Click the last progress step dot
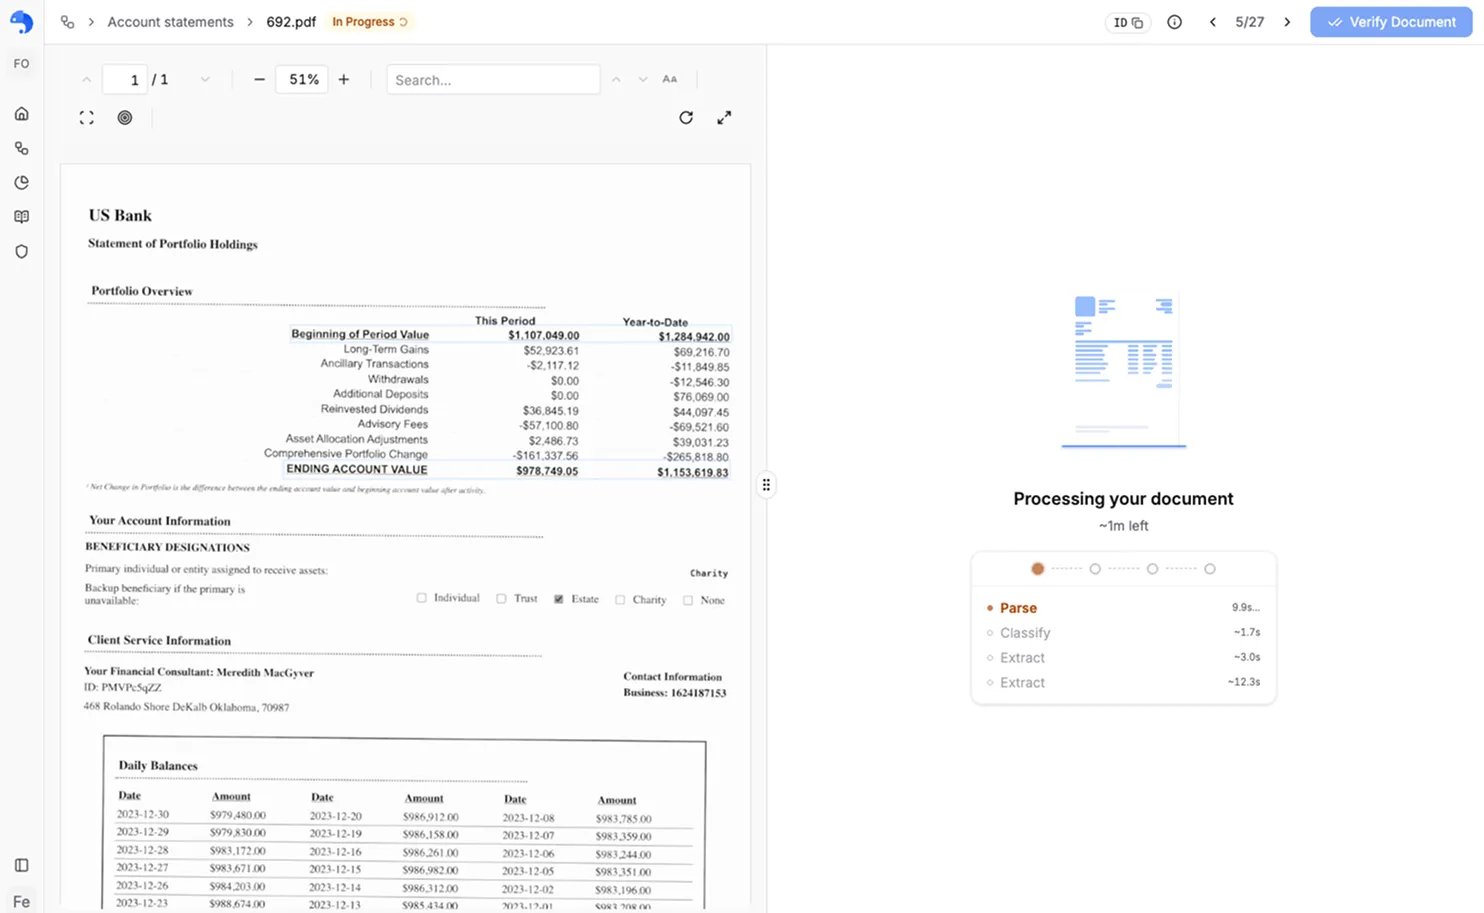This screenshot has height=913, width=1484. 1210,569
